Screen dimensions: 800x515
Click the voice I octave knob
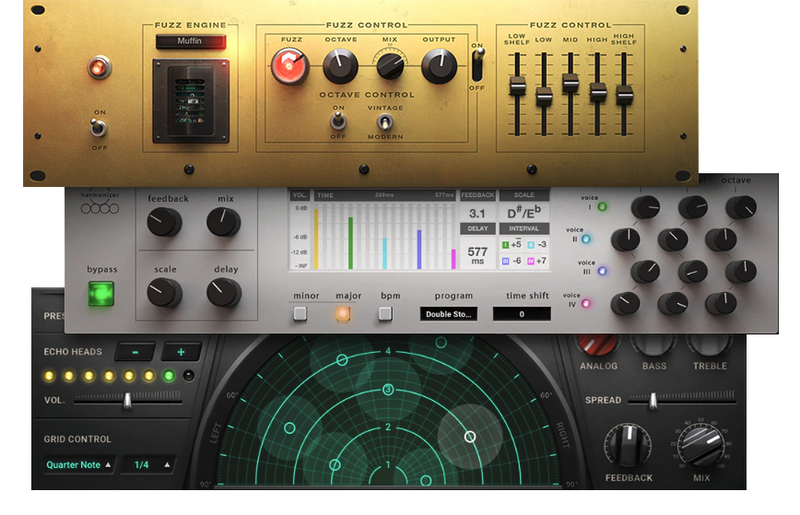(741, 207)
